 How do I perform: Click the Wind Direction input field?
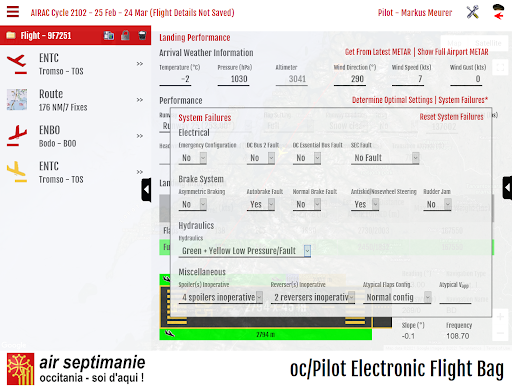pyautogui.click(x=350, y=79)
